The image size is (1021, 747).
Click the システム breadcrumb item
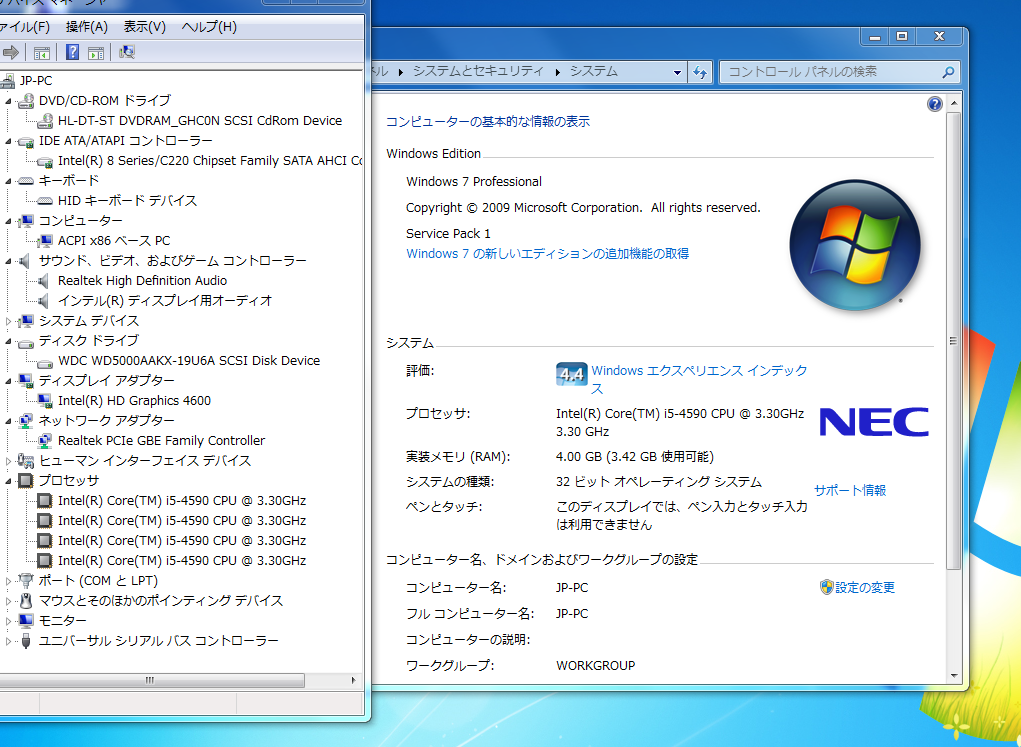click(x=594, y=71)
